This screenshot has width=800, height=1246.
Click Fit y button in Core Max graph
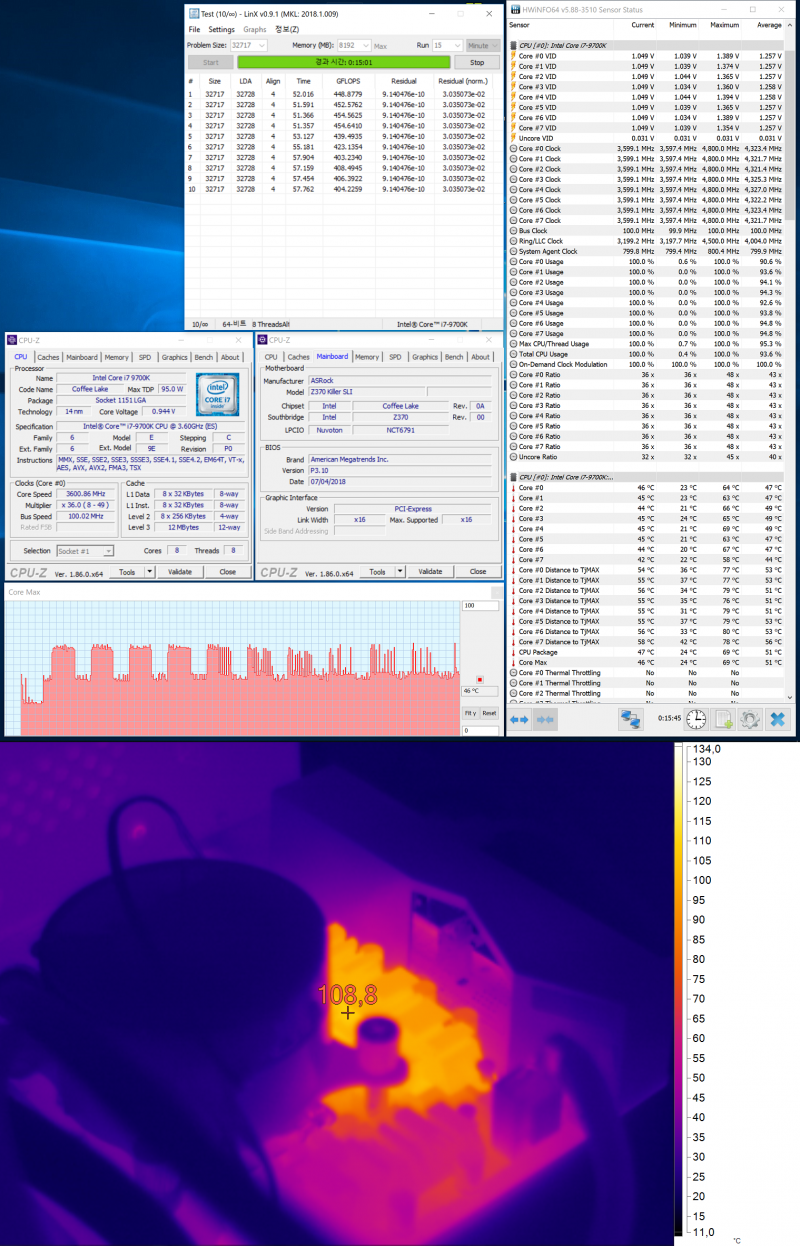(x=470, y=713)
